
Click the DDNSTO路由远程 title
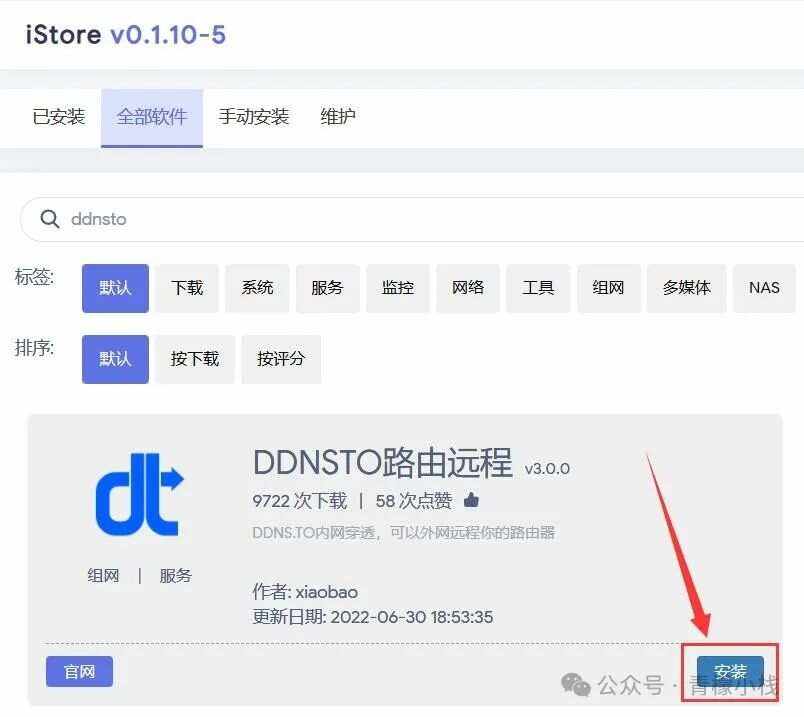click(383, 463)
